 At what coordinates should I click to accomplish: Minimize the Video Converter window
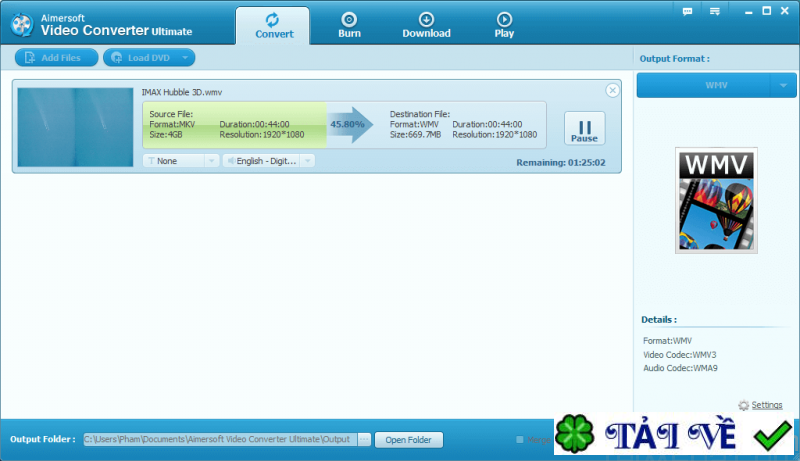(748, 11)
